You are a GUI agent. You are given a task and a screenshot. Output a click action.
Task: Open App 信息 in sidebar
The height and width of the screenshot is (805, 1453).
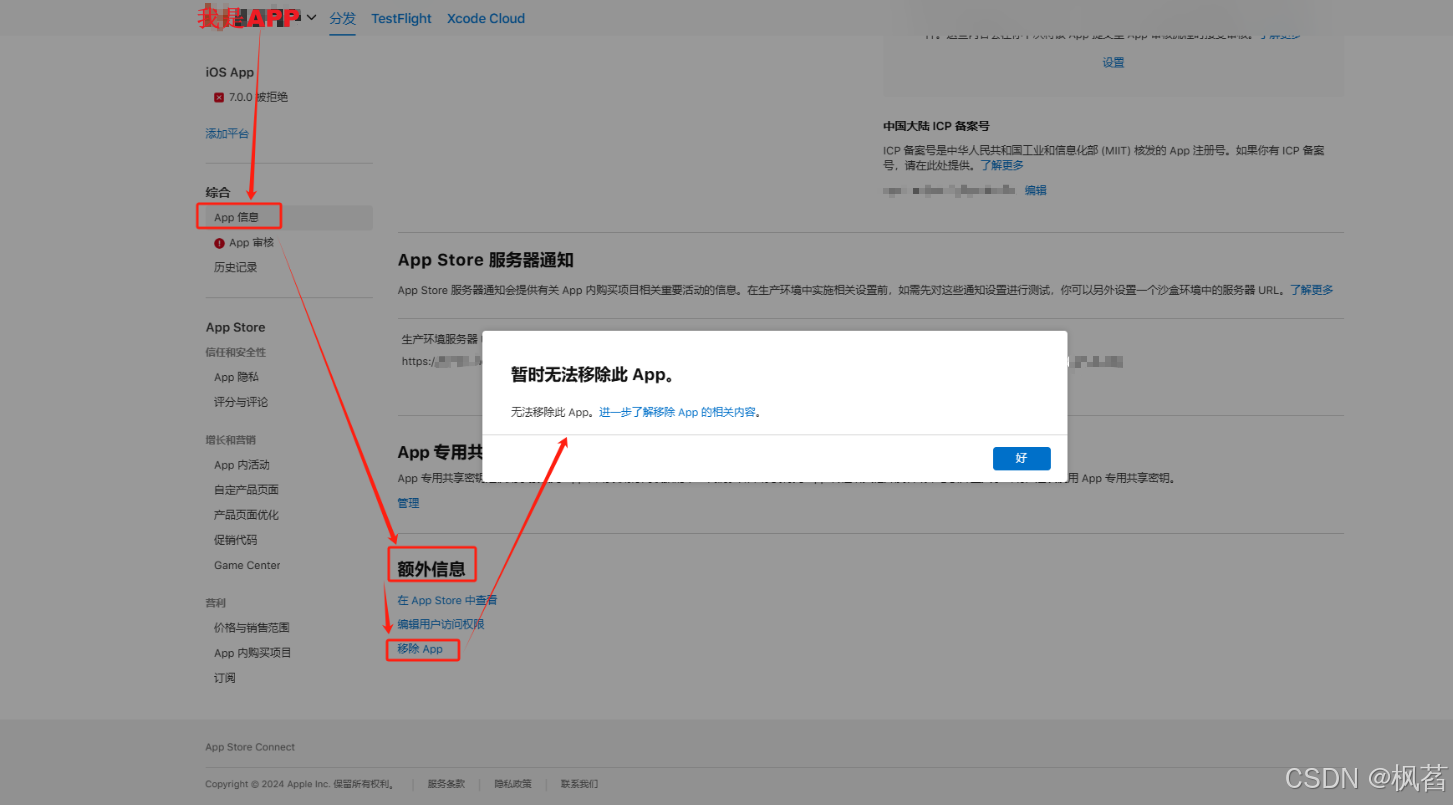coord(236,217)
